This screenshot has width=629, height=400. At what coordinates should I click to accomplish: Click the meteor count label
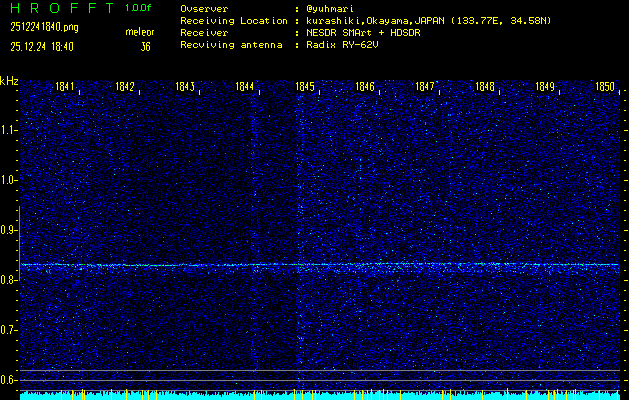point(140,32)
